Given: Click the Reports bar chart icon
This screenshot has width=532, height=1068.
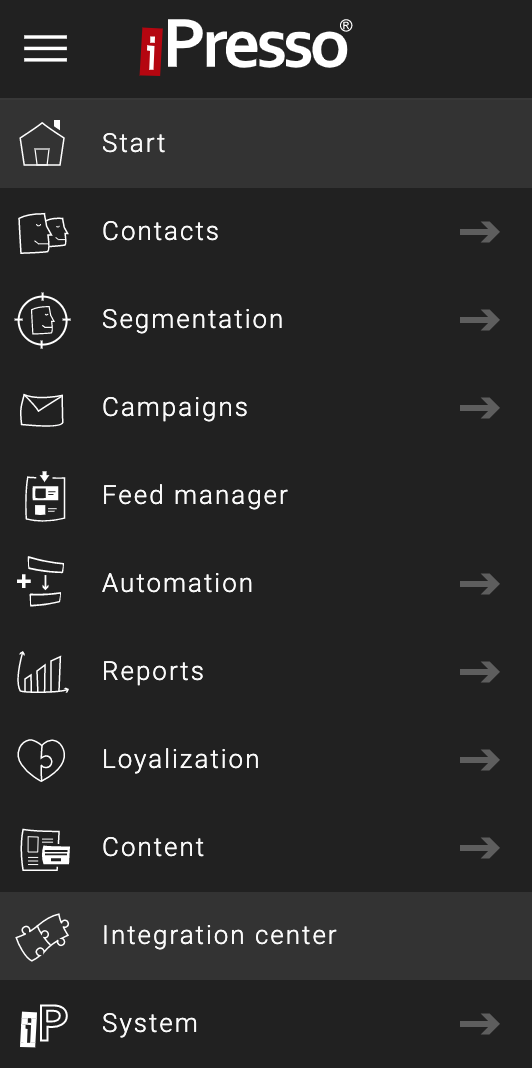Looking at the screenshot, I should [42, 672].
